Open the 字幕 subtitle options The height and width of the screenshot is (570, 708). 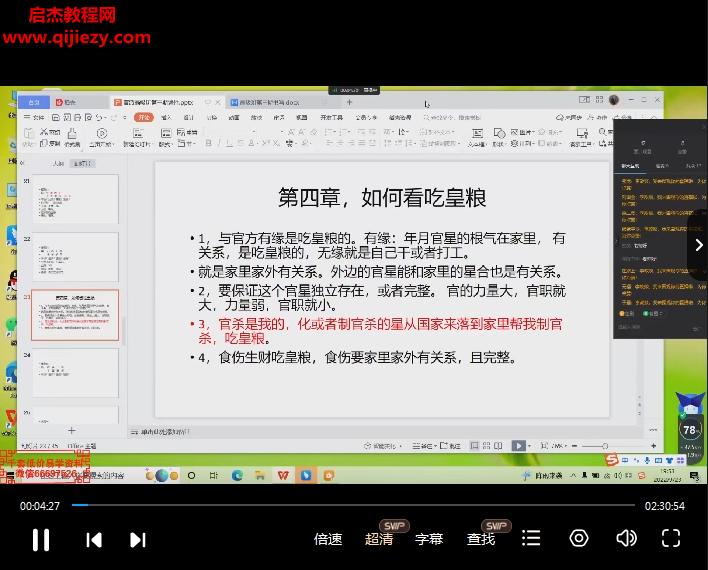429,539
